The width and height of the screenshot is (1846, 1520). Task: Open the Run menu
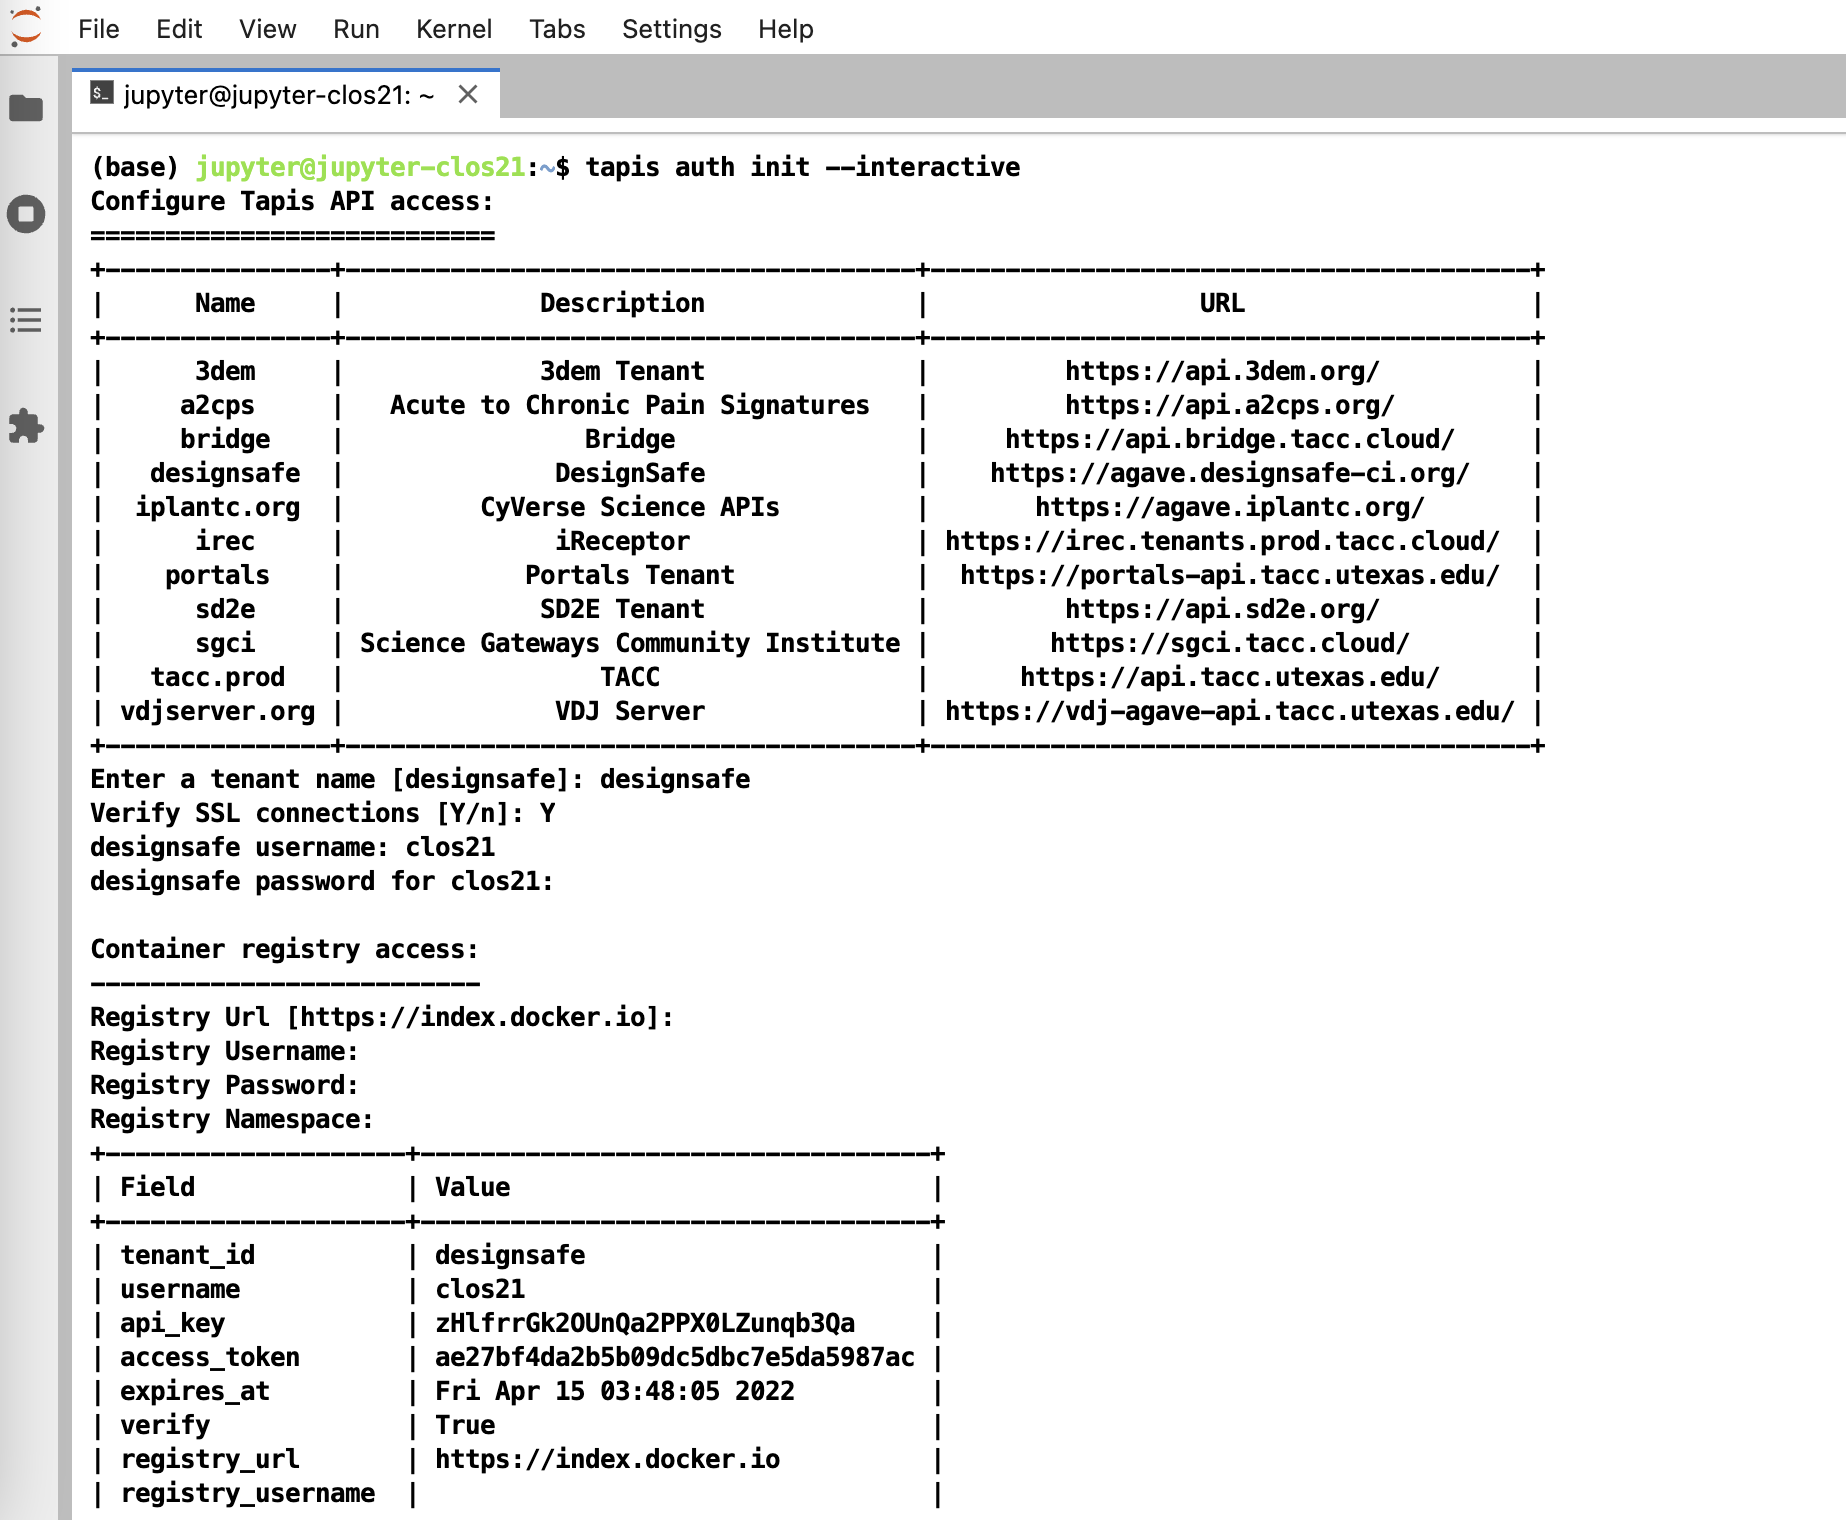click(356, 29)
